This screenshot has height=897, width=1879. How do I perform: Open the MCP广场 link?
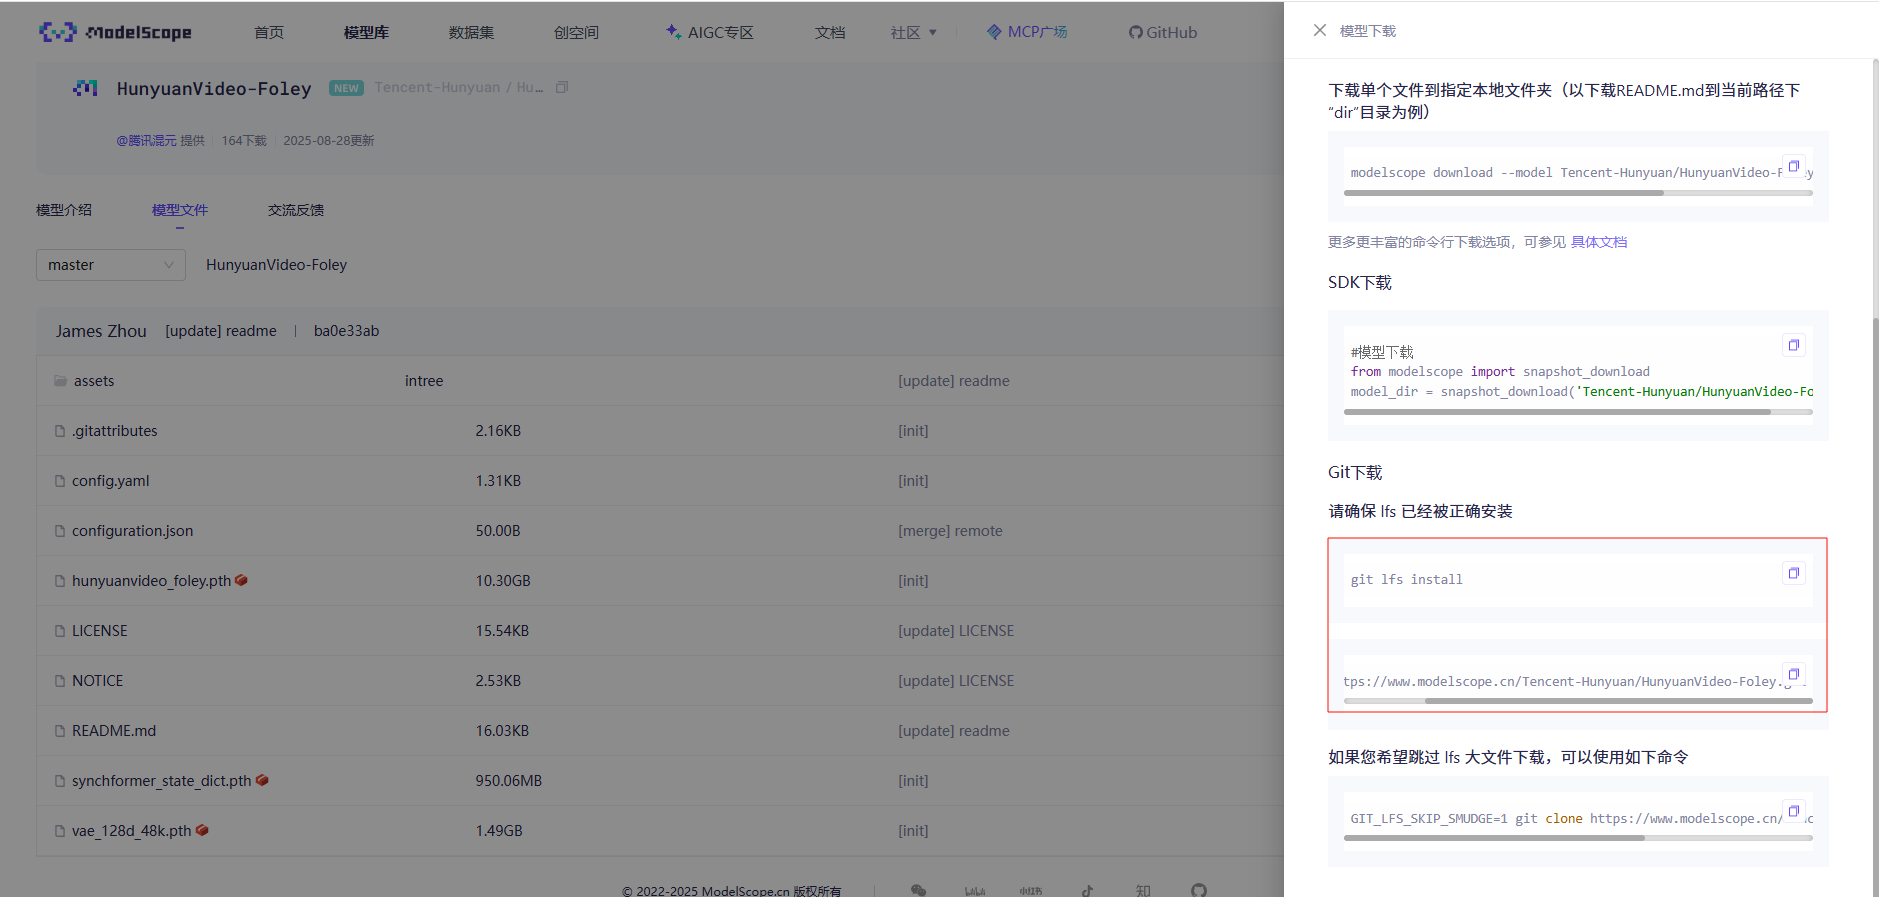tap(1027, 32)
